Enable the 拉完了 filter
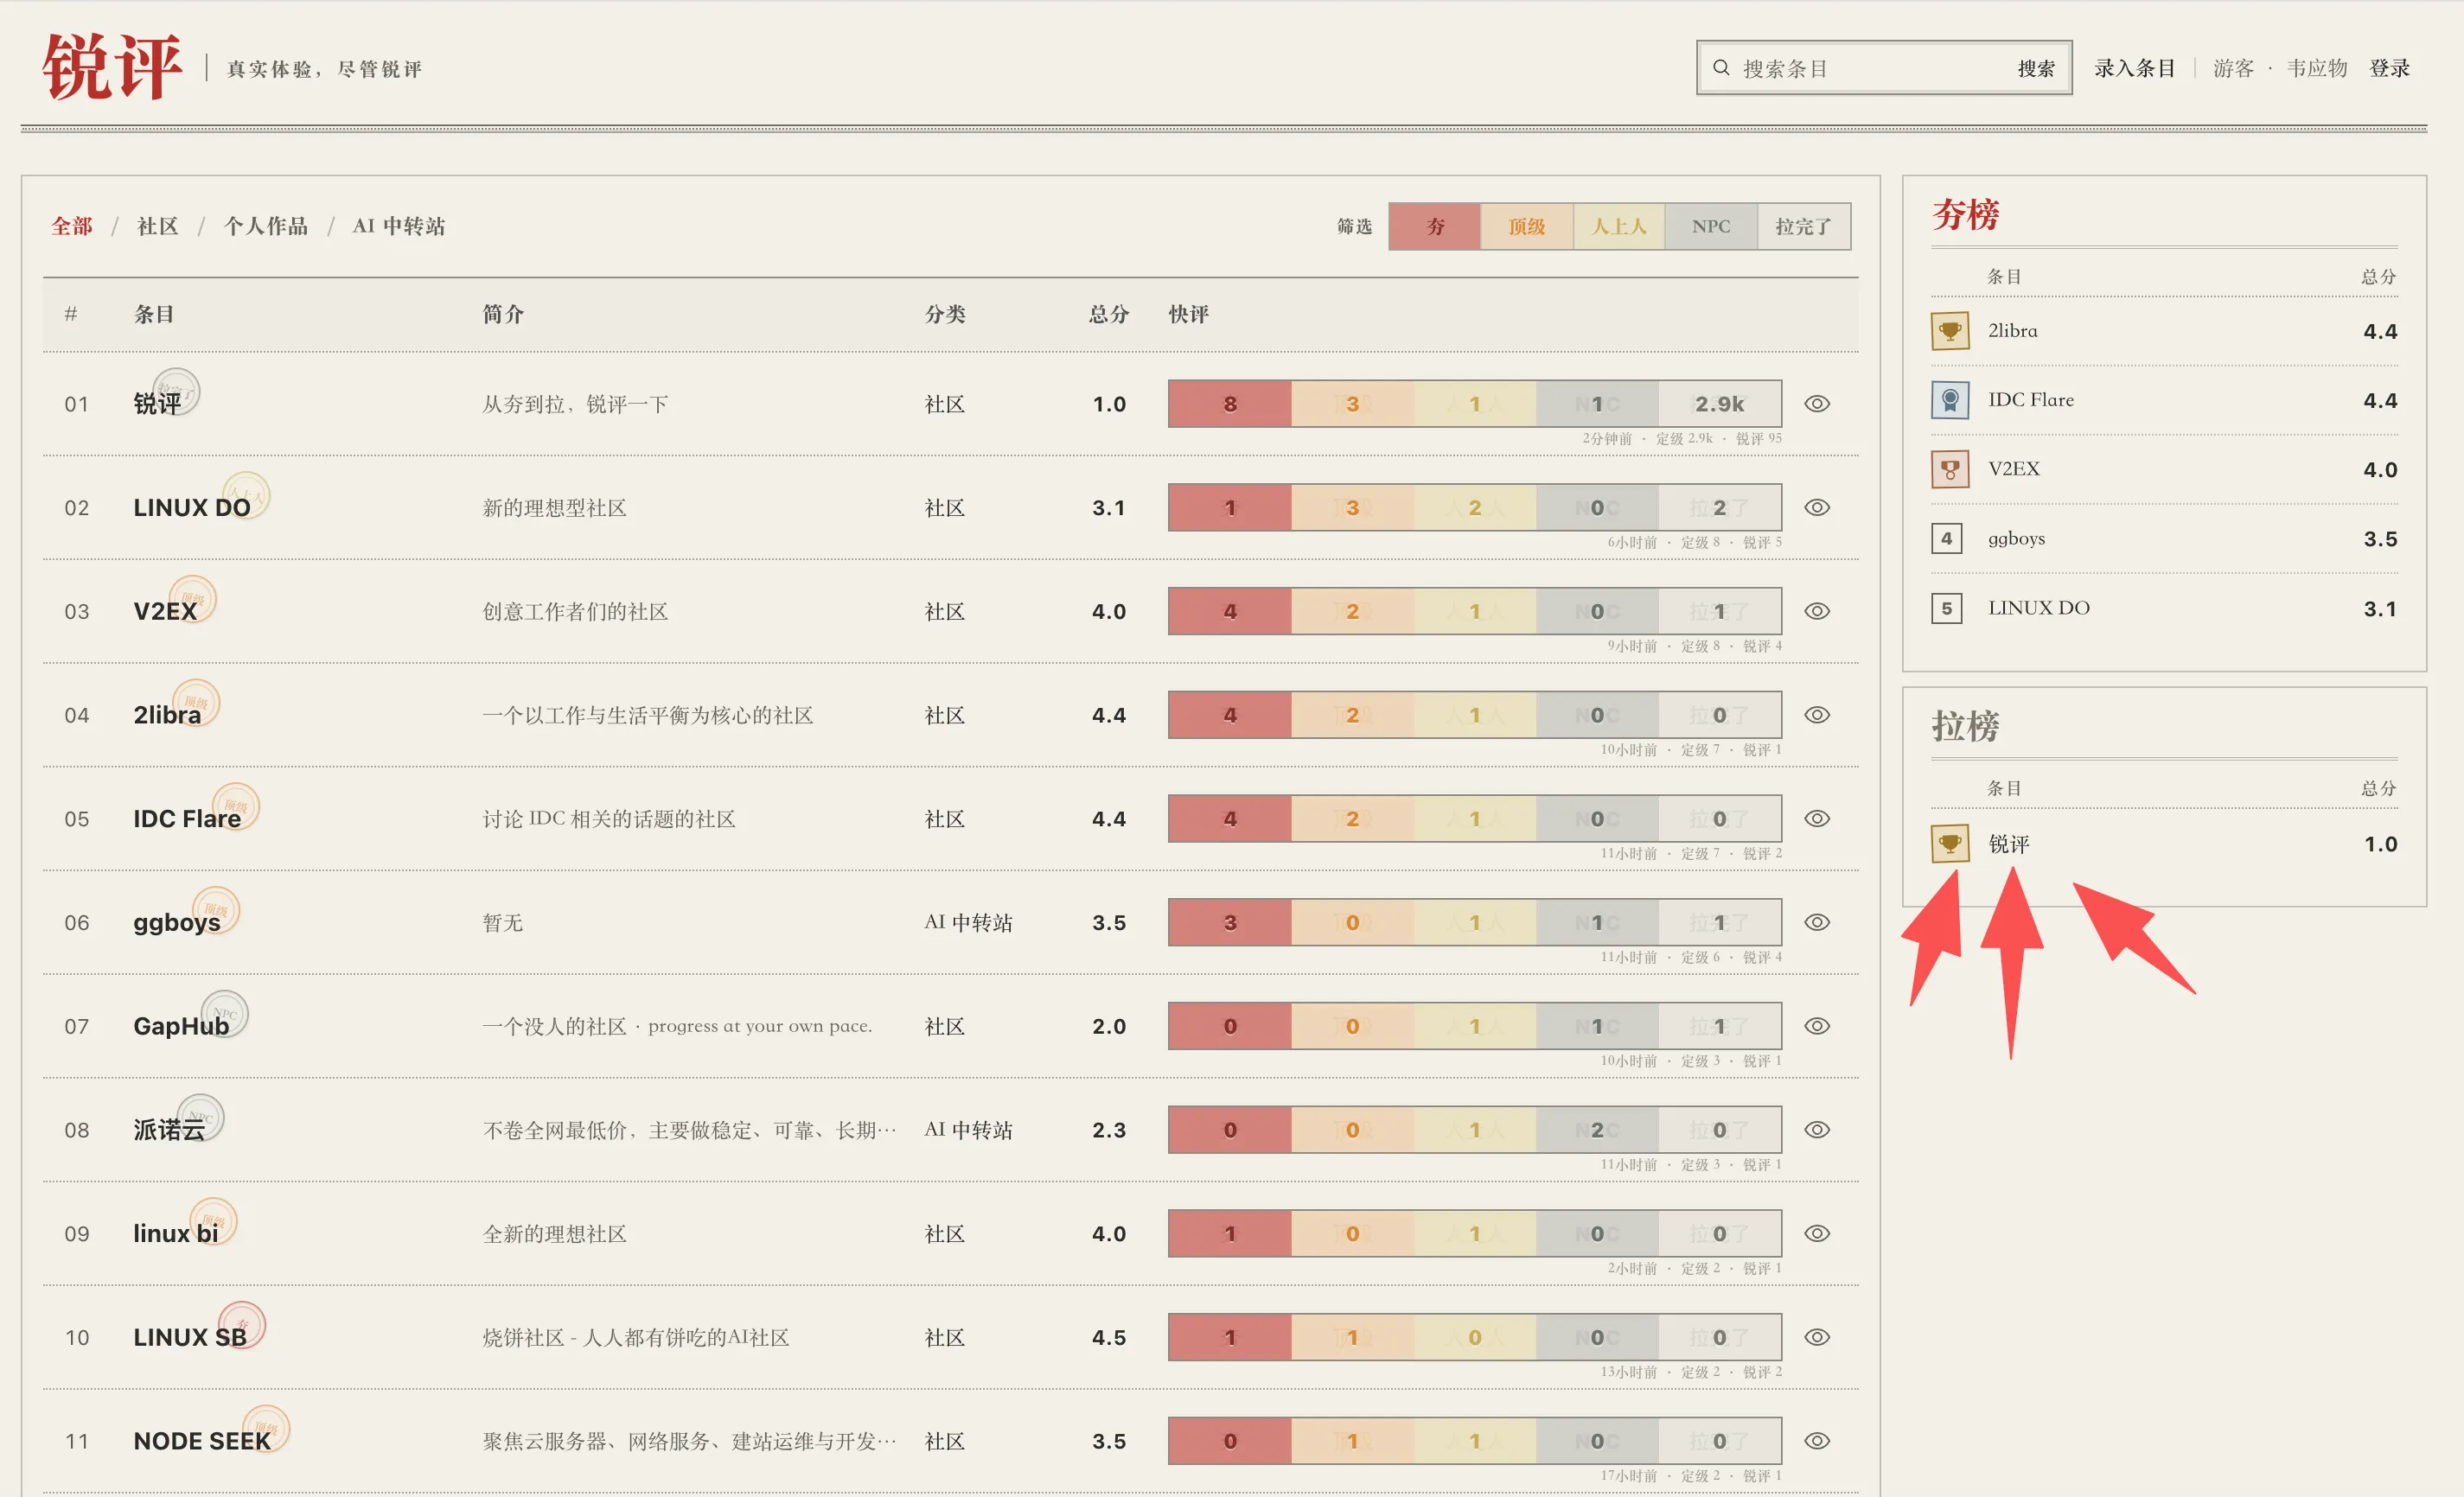Viewport: 2464px width, 1497px height. [1803, 226]
